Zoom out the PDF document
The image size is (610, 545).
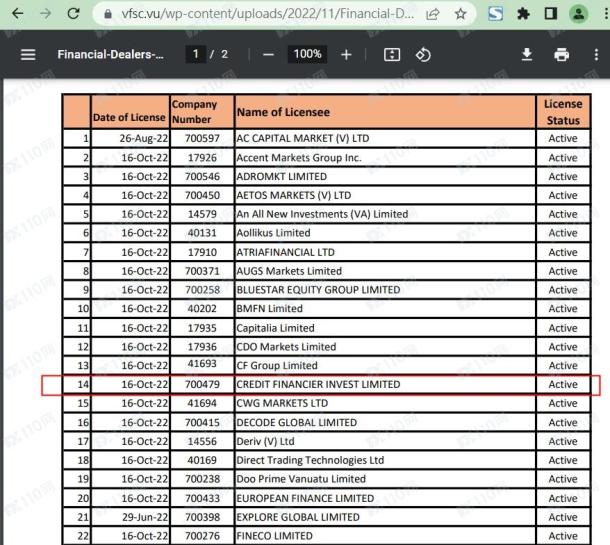pos(268,55)
